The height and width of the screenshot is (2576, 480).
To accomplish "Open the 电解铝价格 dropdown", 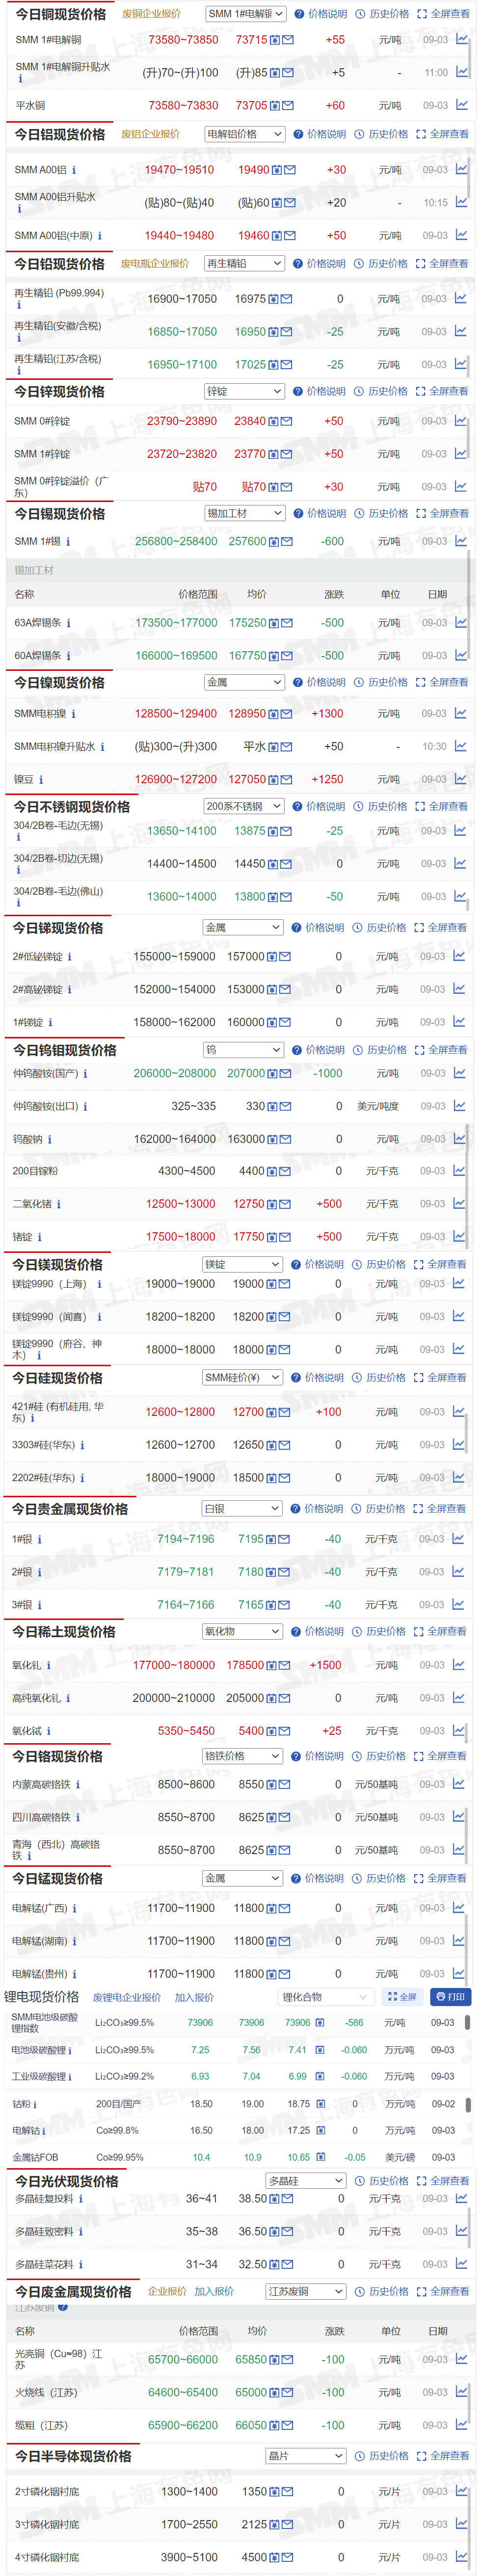I will click(245, 134).
